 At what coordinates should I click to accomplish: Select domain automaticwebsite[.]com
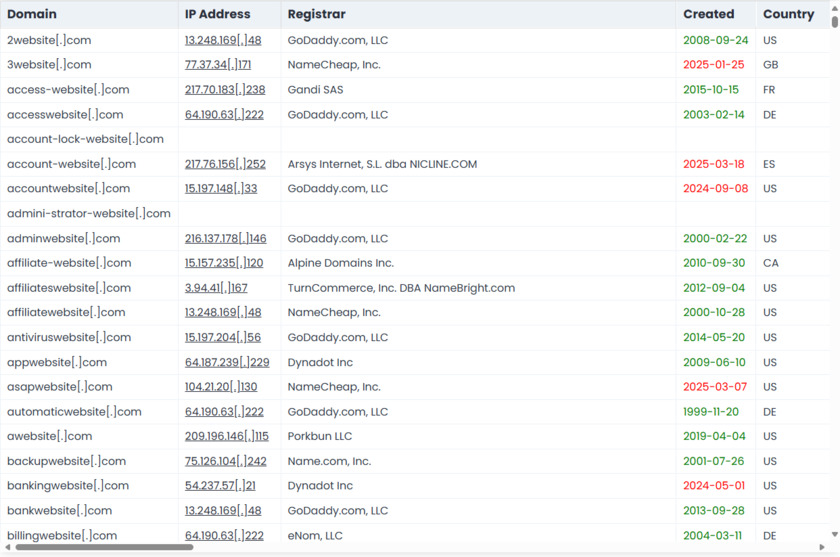tap(74, 412)
